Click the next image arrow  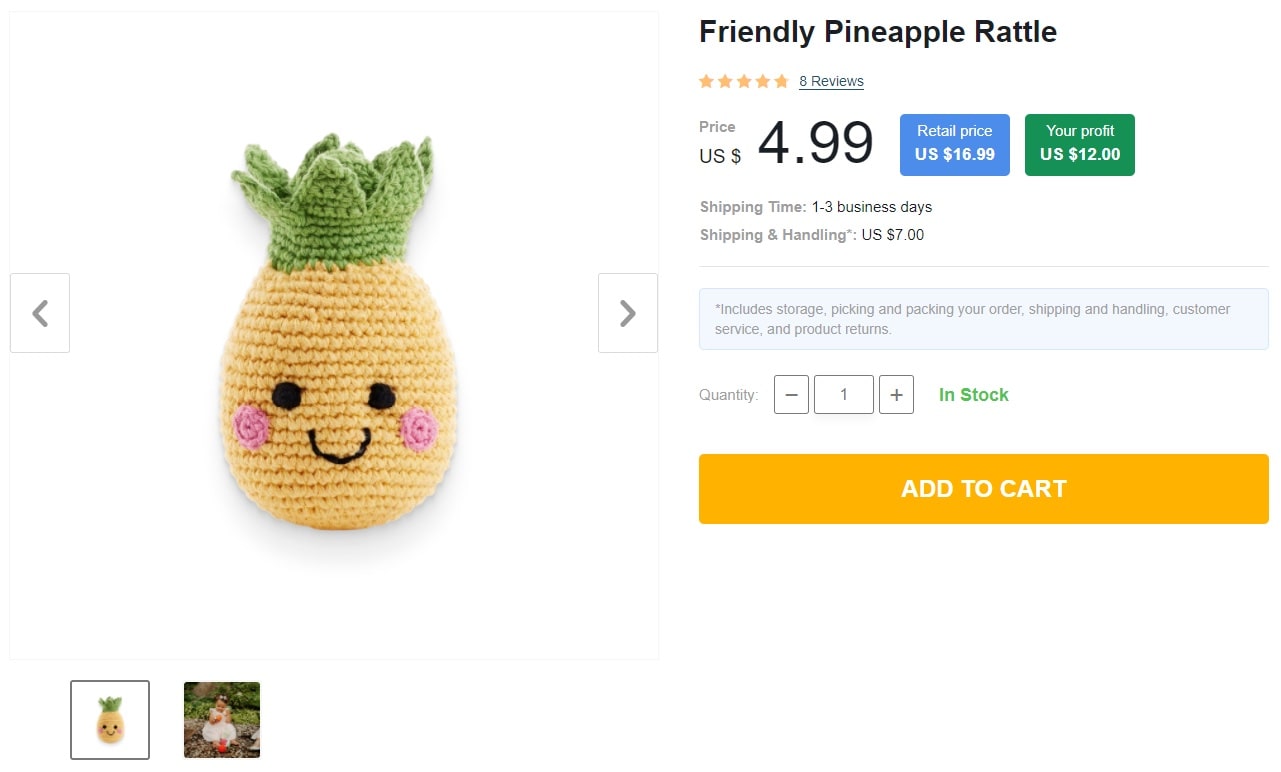click(627, 313)
